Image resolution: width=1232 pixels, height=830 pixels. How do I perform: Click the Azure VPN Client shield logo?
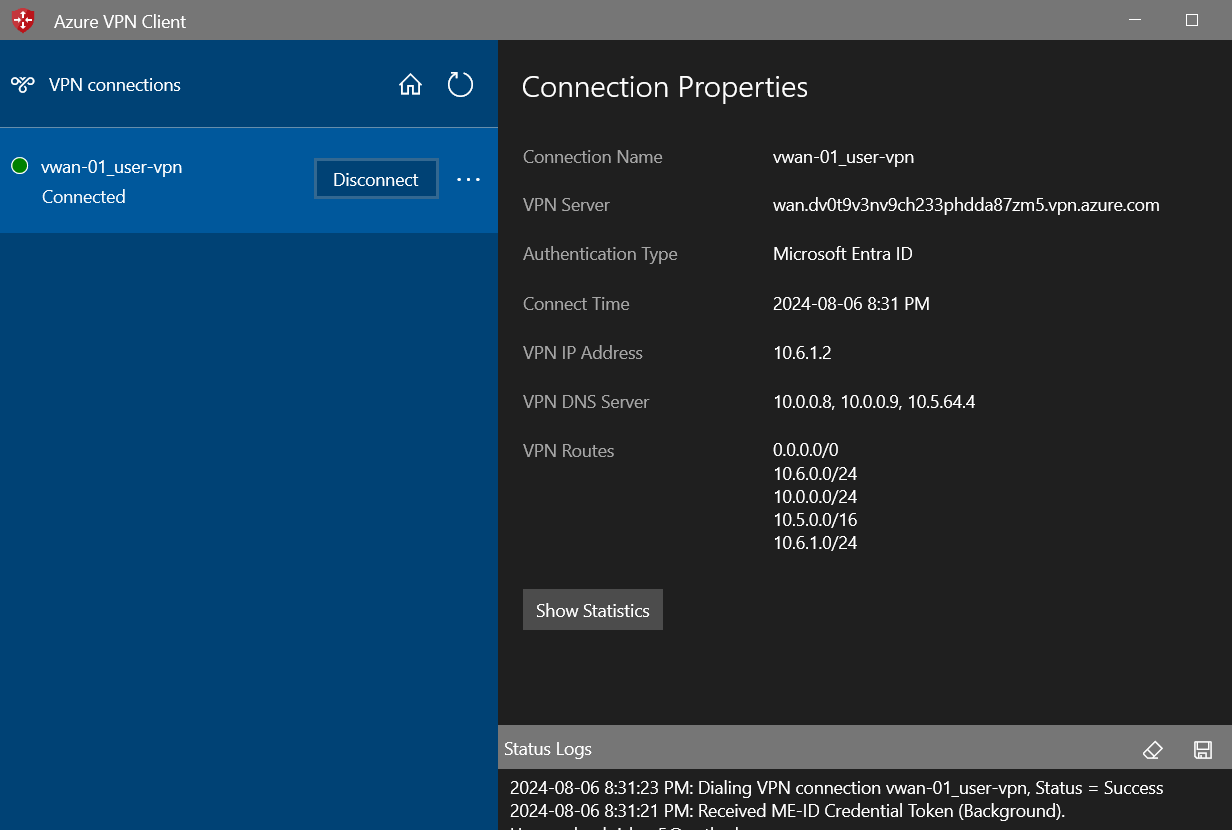(x=23, y=20)
